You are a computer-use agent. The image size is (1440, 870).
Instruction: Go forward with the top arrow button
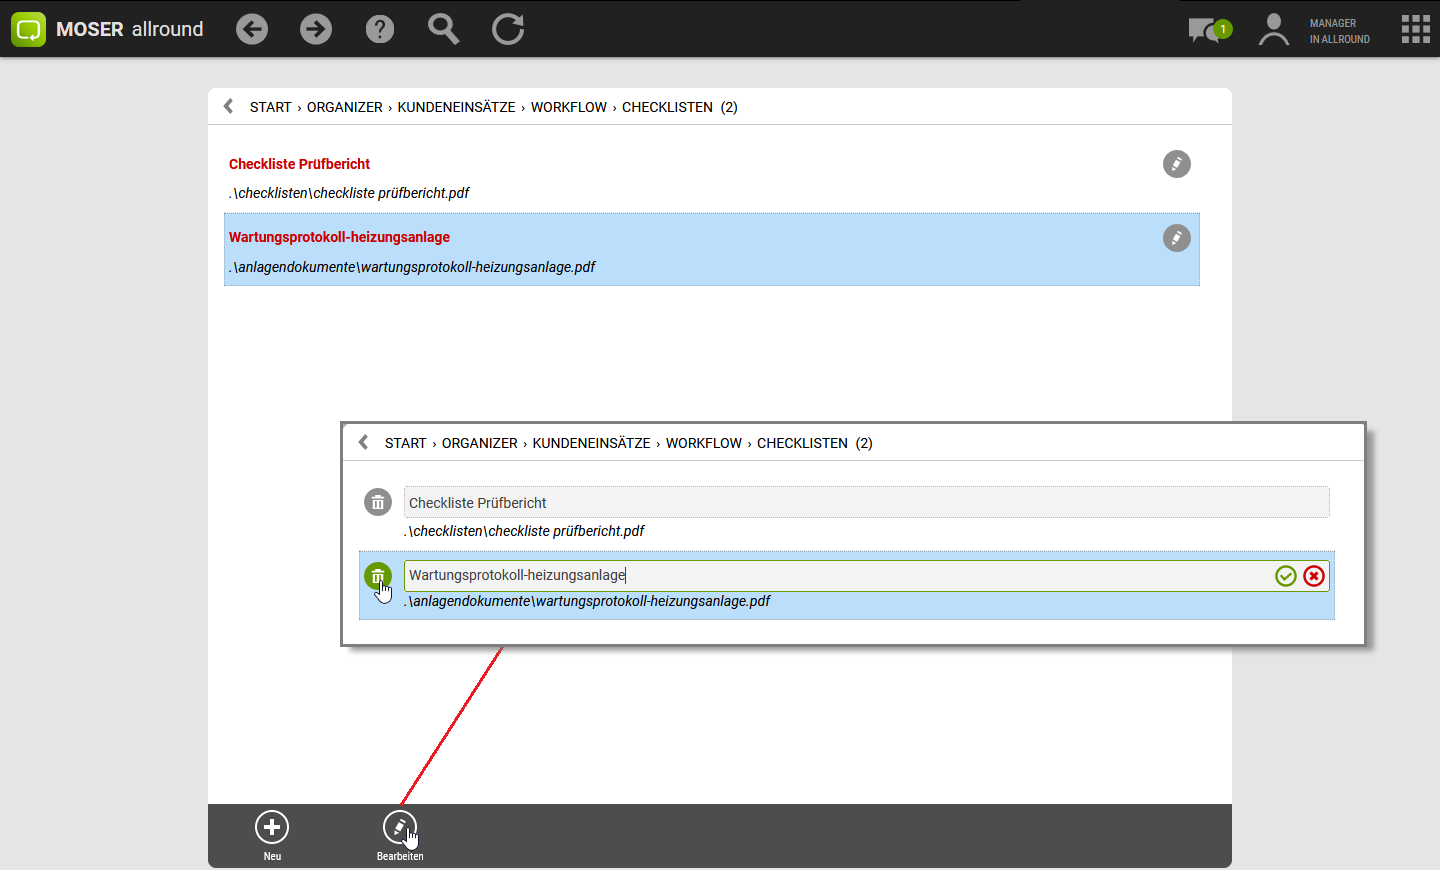tap(316, 29)
